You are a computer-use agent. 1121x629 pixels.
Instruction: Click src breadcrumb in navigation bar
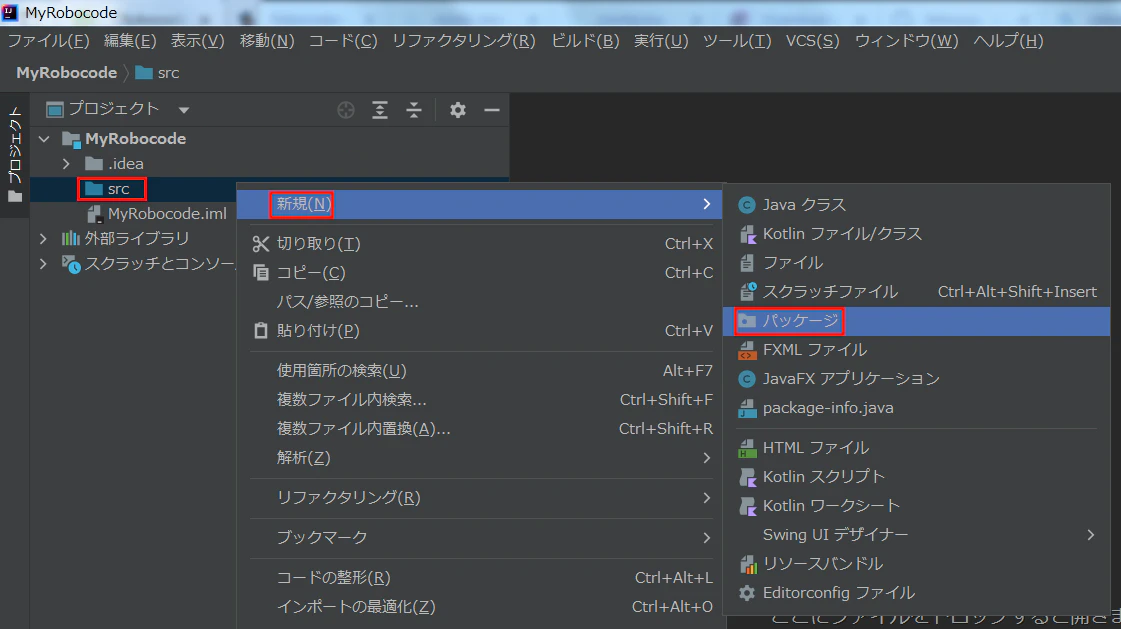click(x=157, y=73)
